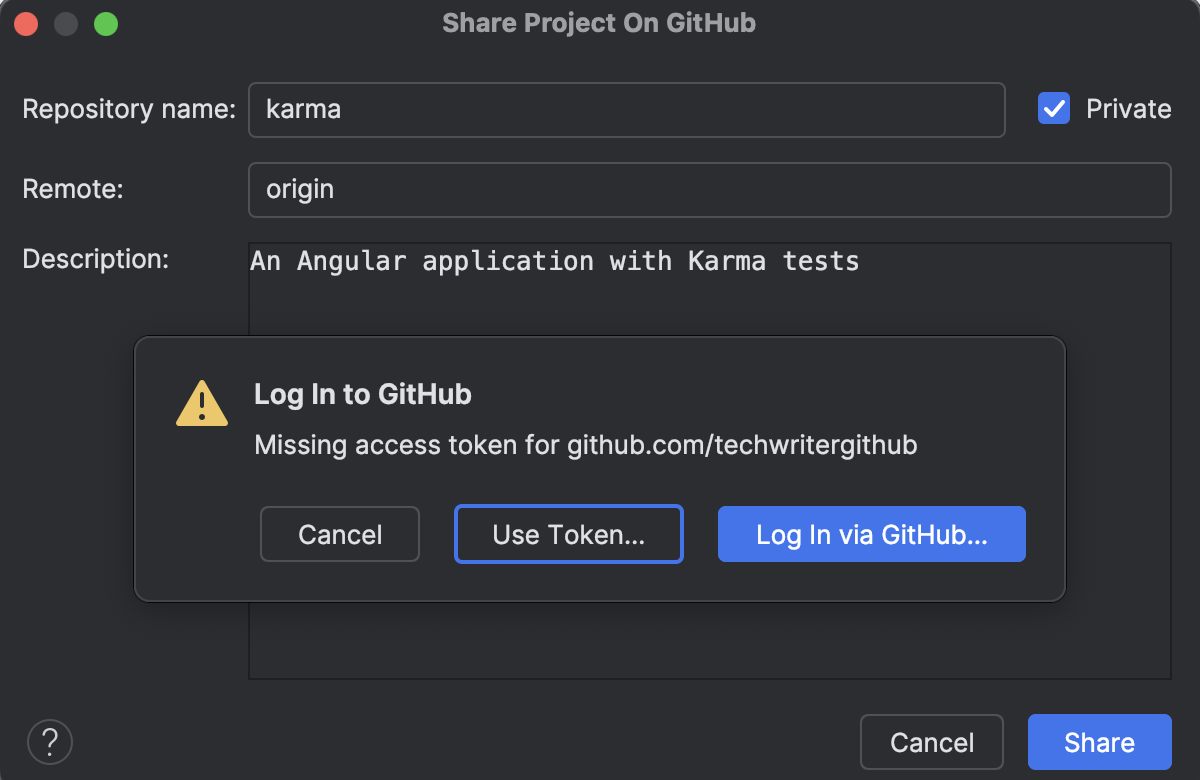Click the Share Project On GitHub title

coord(599,23)
